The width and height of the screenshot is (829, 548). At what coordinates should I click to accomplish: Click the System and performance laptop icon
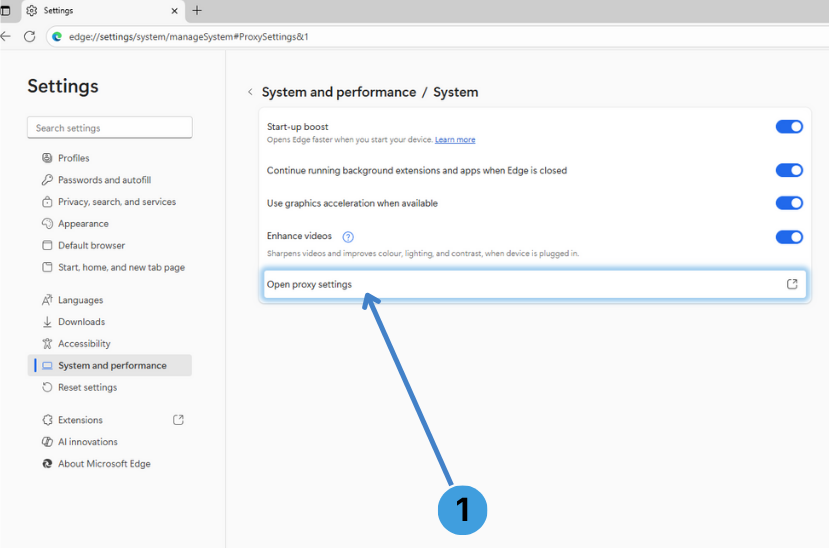click(x=47, y=365)
